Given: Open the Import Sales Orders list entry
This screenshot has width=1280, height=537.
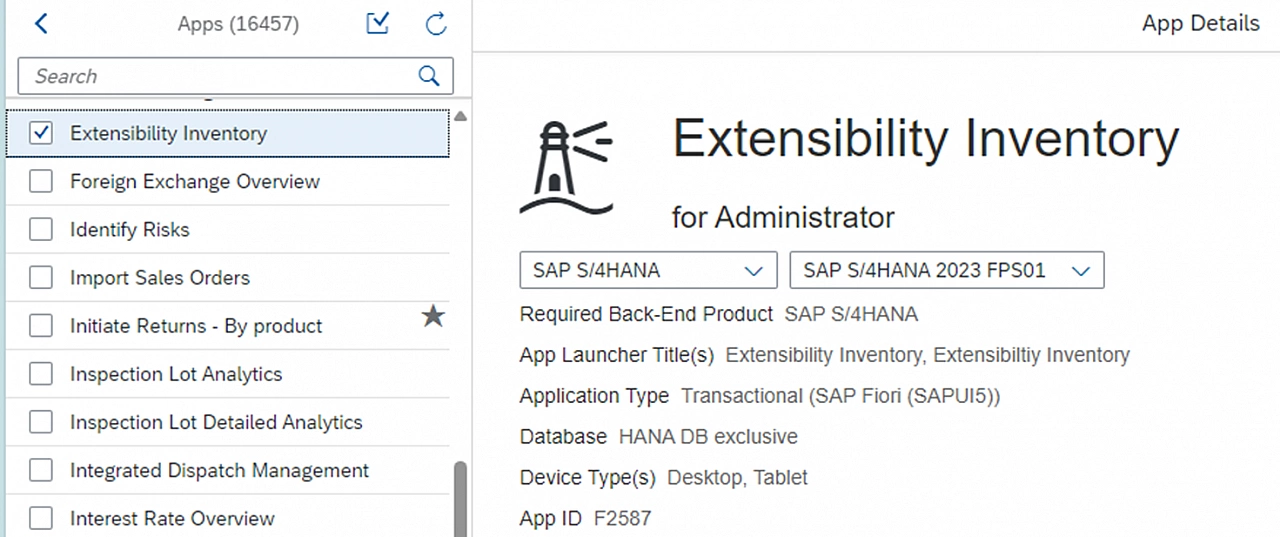Looking at the screenshot, I should click(x=228, y=277).
